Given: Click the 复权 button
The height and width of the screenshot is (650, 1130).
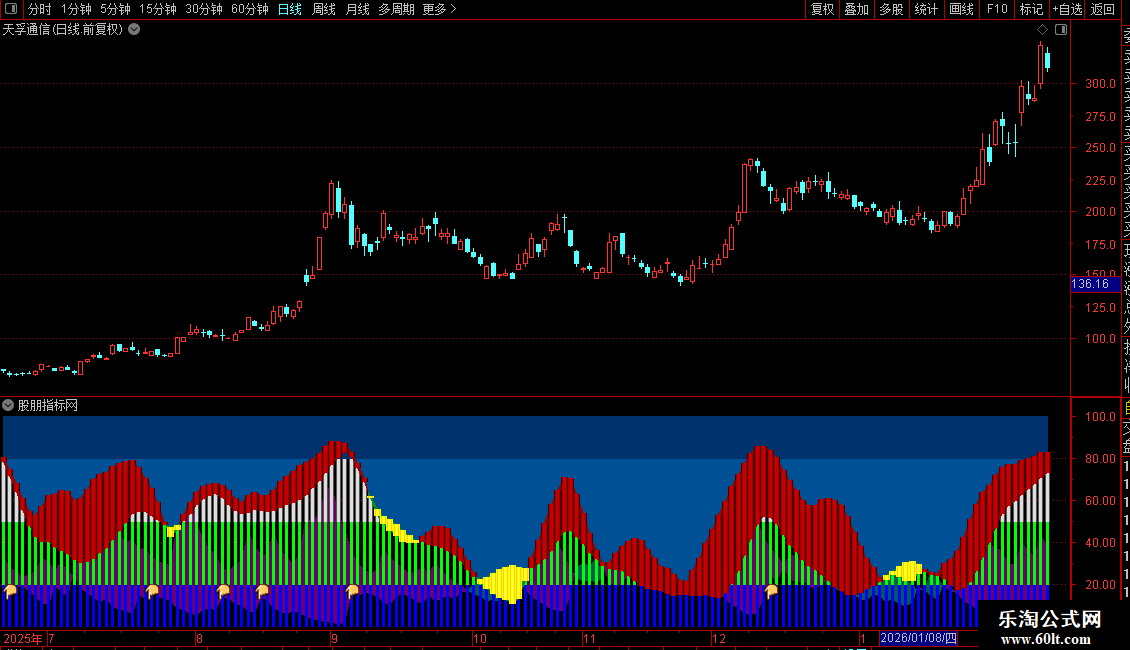Looking at the screenshot, I should [x=822, y=9].
